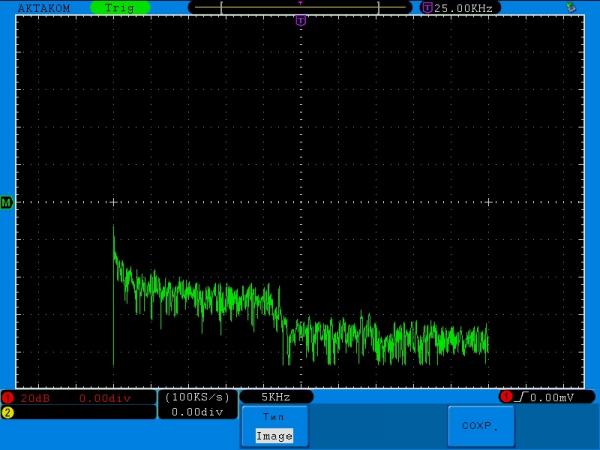Click the purple T icon beside 25.00KHz
The height and width of the screenshot is (450, 600).
point(427,8)
